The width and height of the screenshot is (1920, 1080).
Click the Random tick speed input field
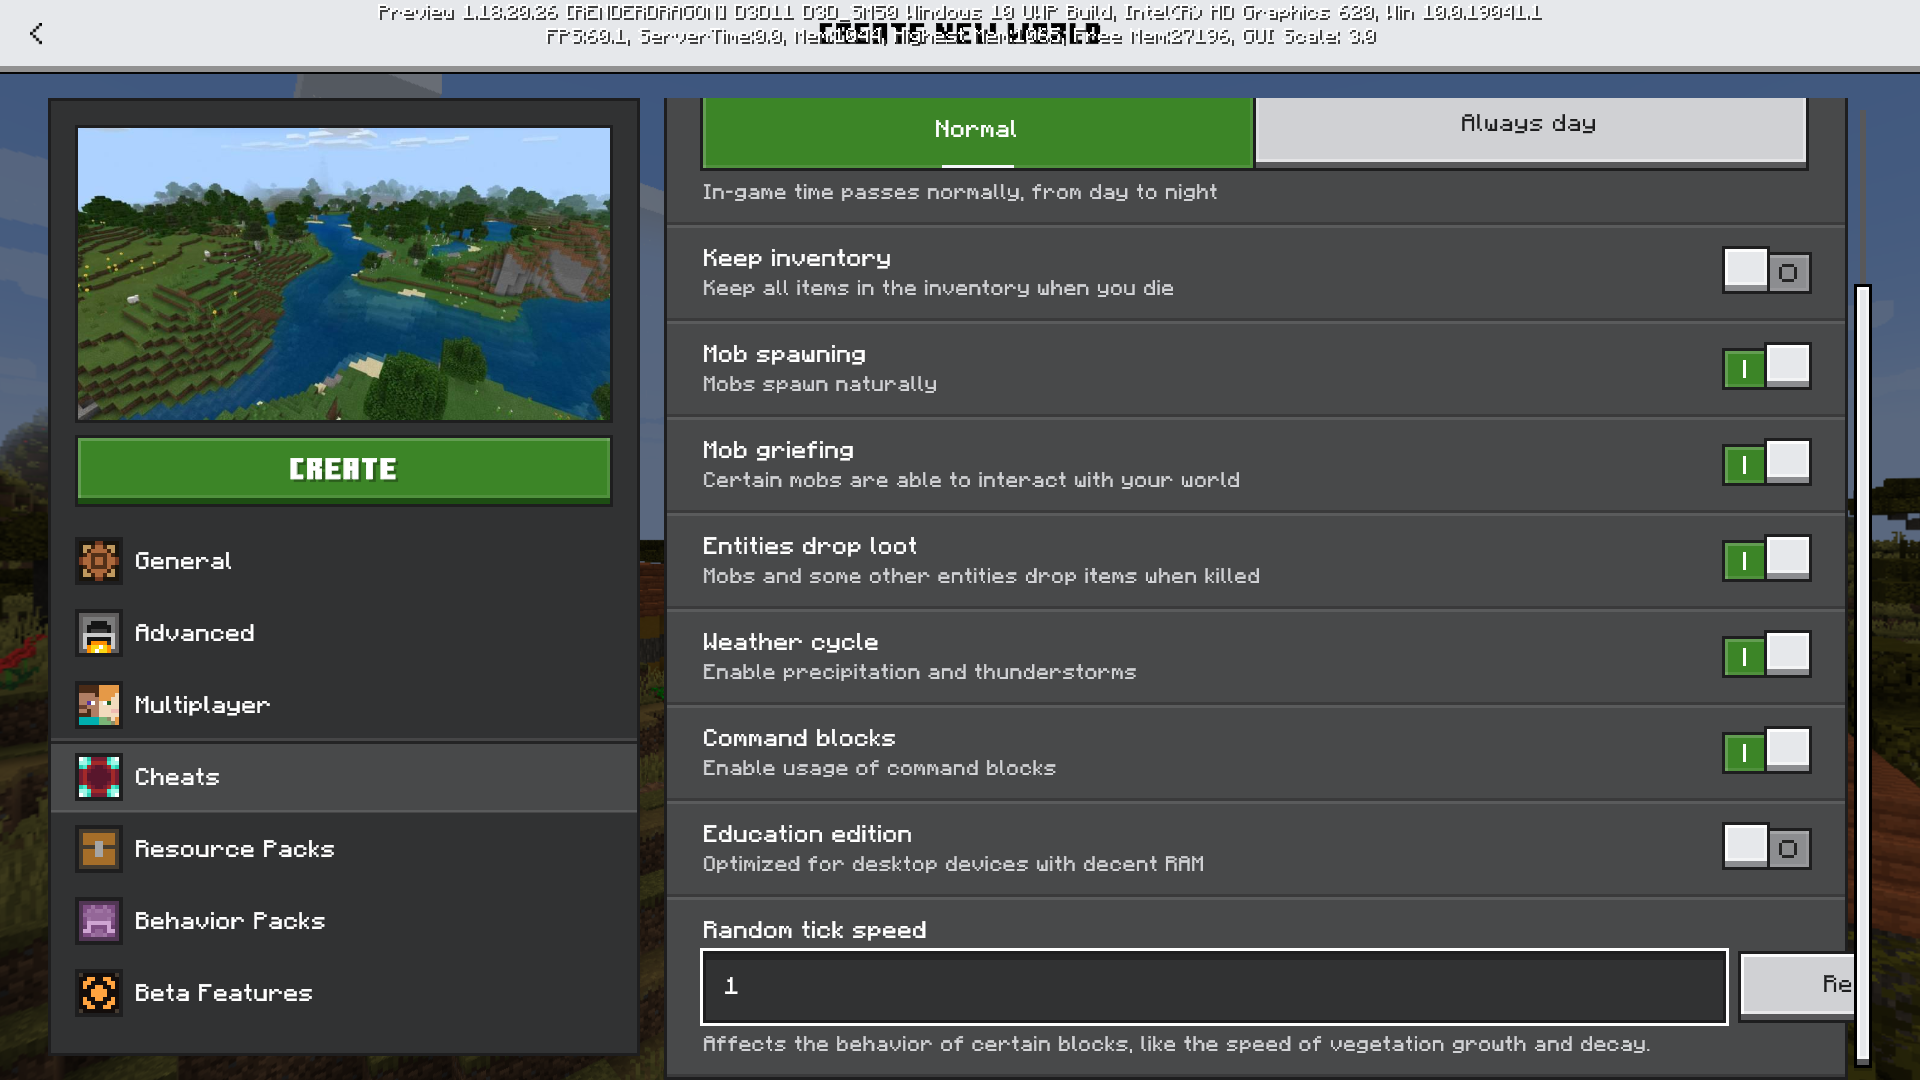[x=1213, y=986]
